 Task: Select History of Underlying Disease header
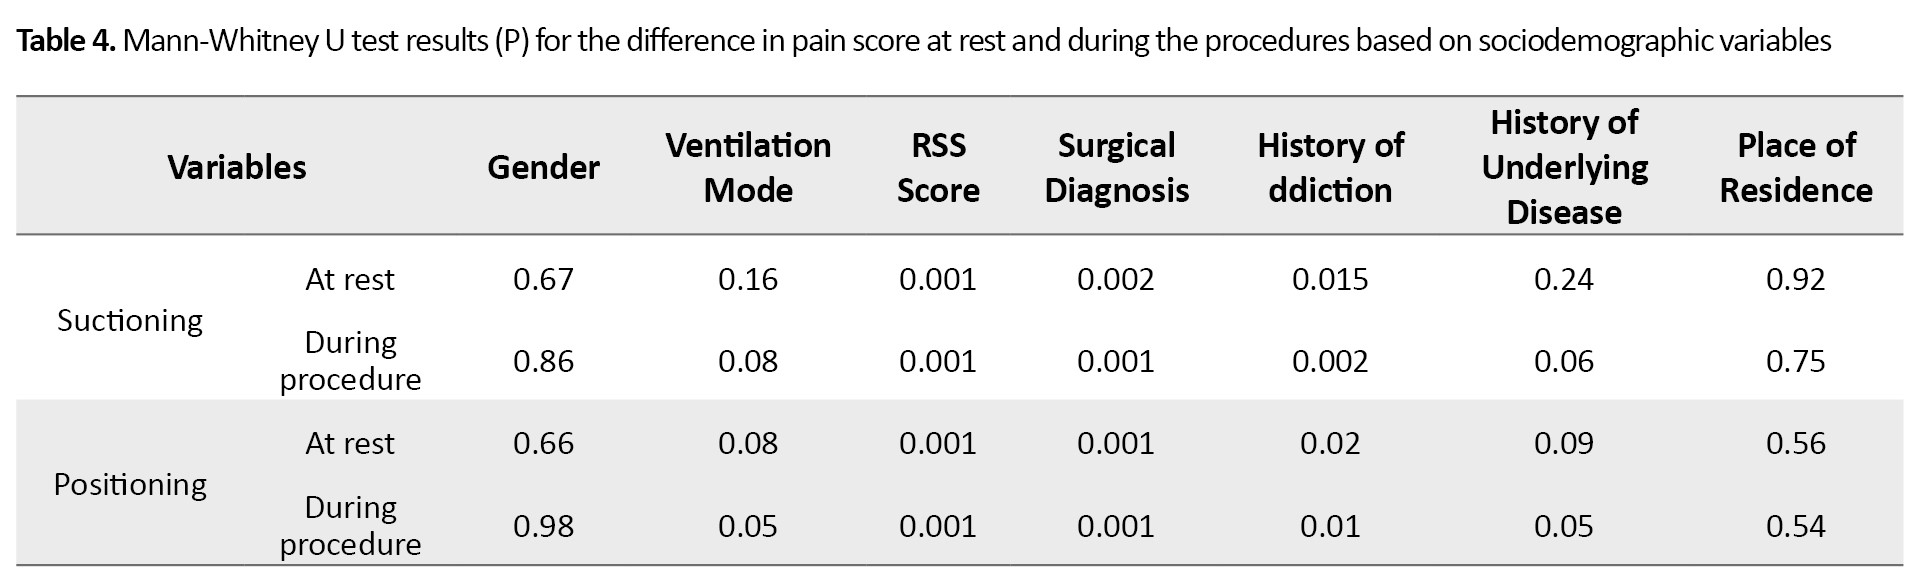tap(1564, 167)
